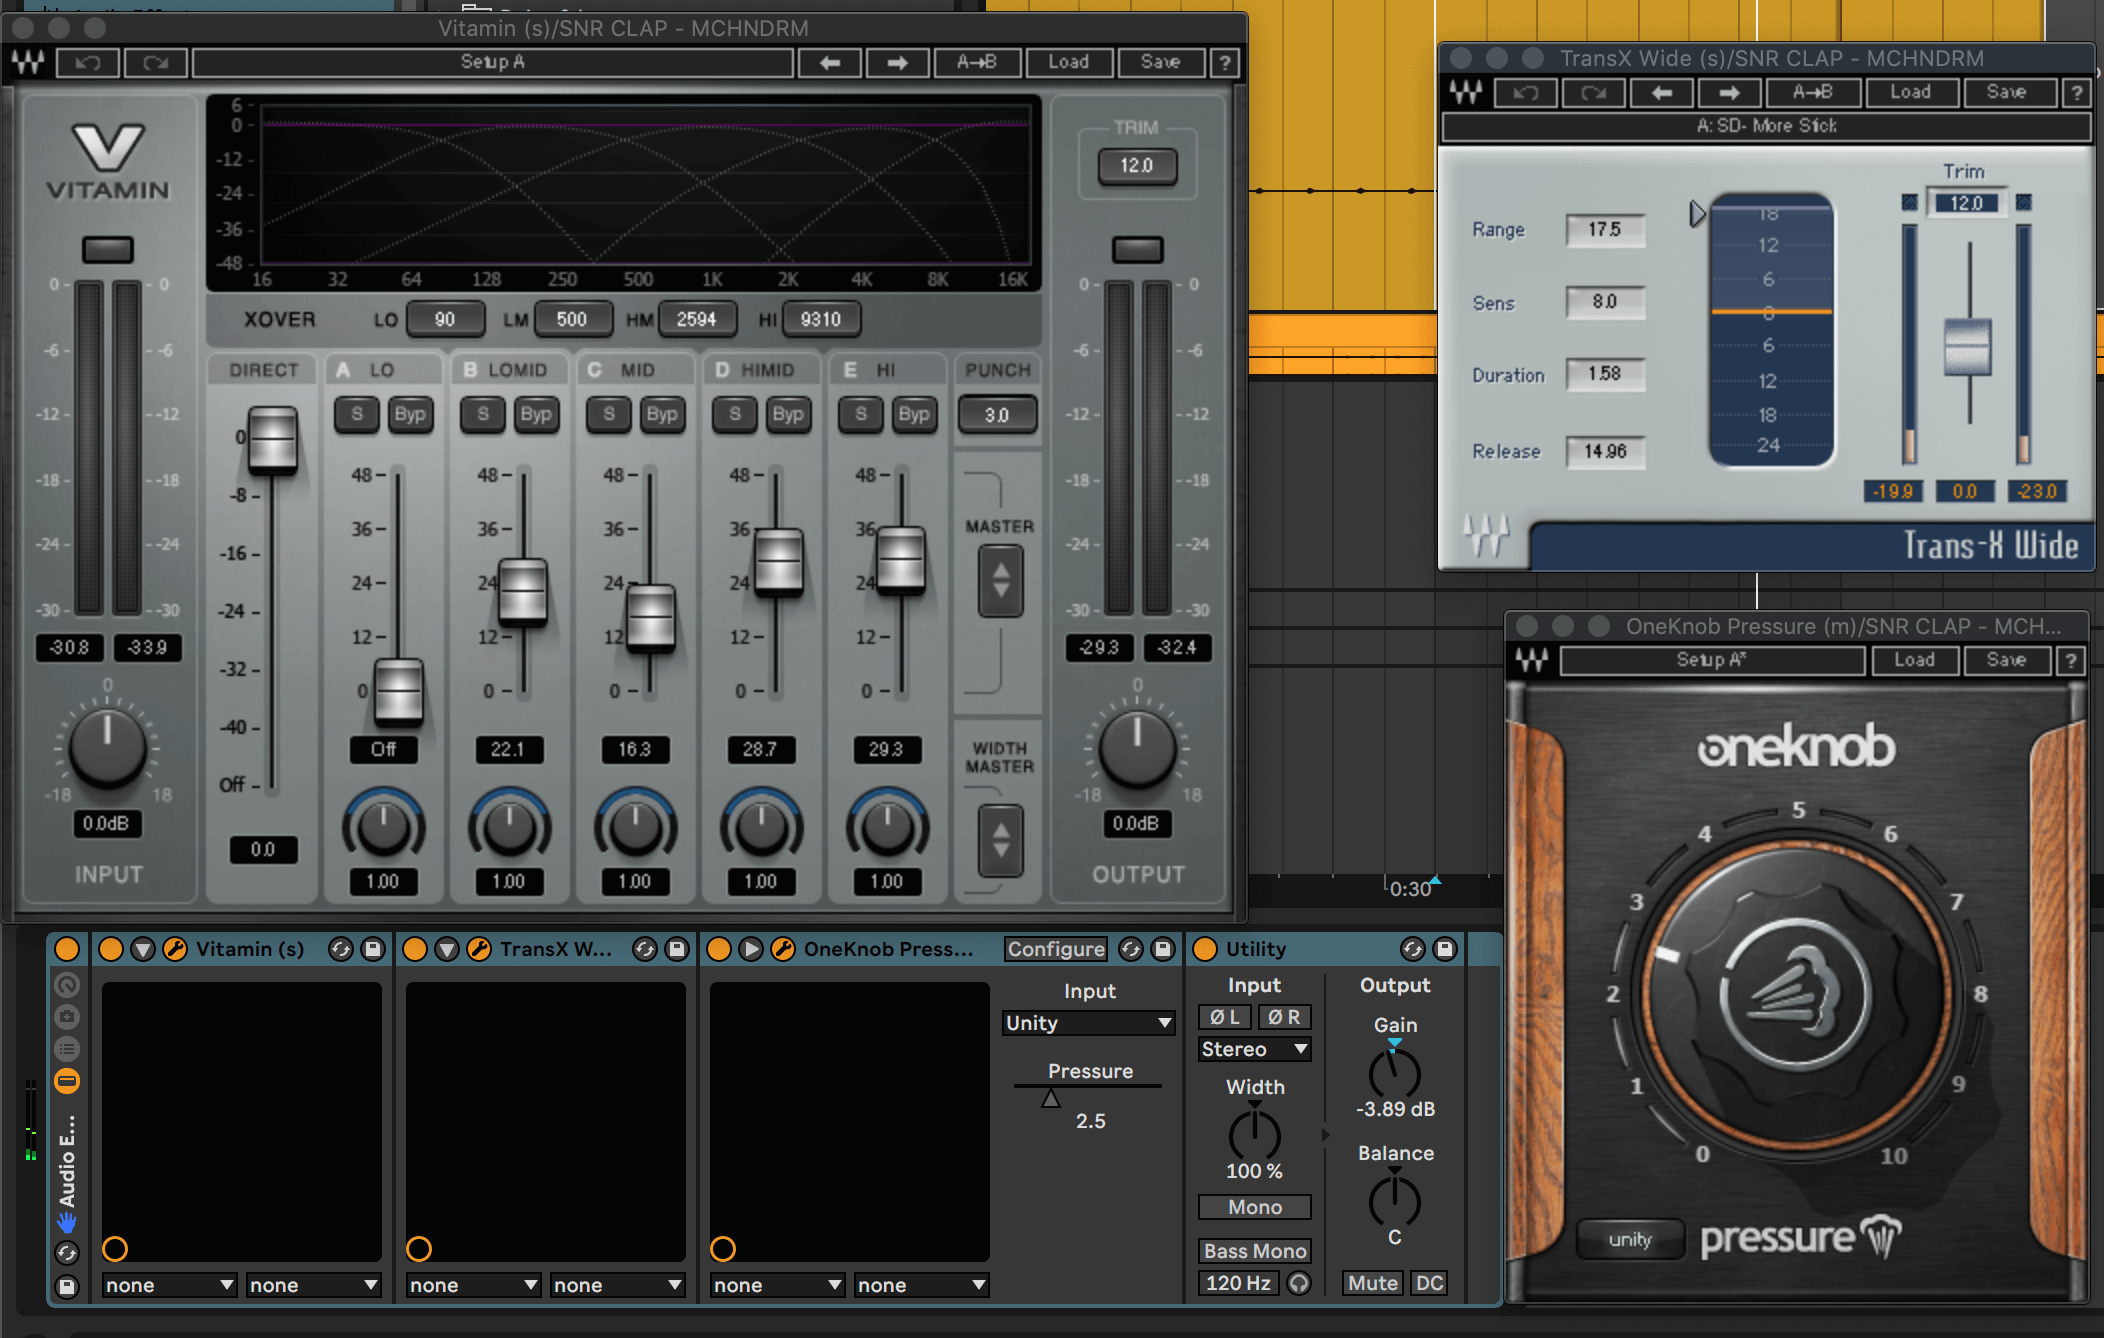The image size is (2104, 1338).
Task: Click TransX Wide Trim fader handle
Action: pyautogui.click(x=1967, y=347)
